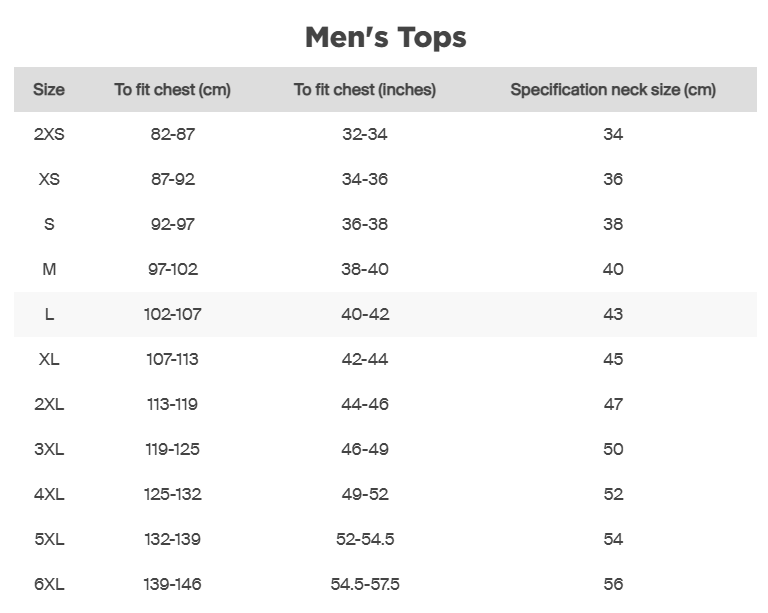Click the To fit chest (inches) header
This screenshot has height=613, width=768.
[x=365, y=90]
